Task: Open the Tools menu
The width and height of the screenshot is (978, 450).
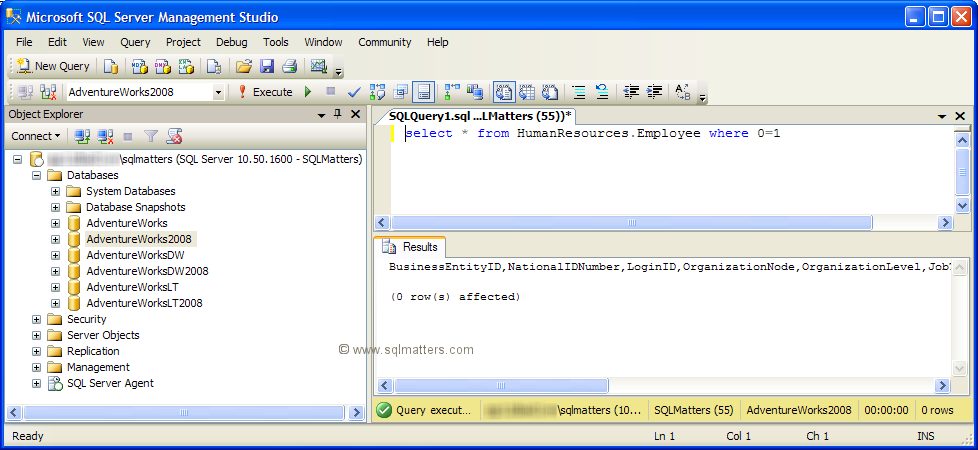Action: (x=276, y=42)
